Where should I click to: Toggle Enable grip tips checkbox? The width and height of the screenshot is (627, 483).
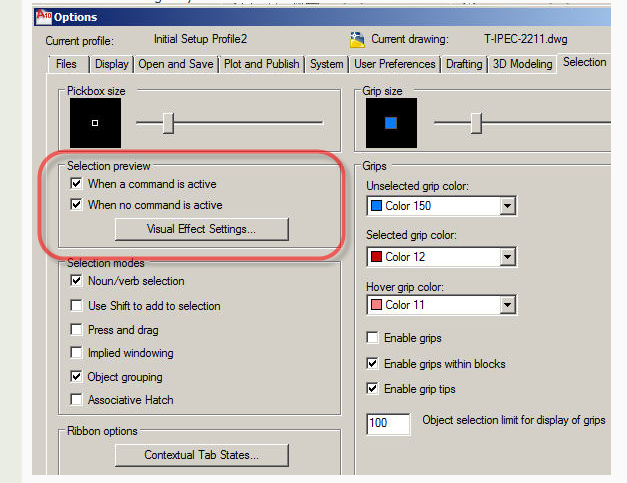point(372,389)
